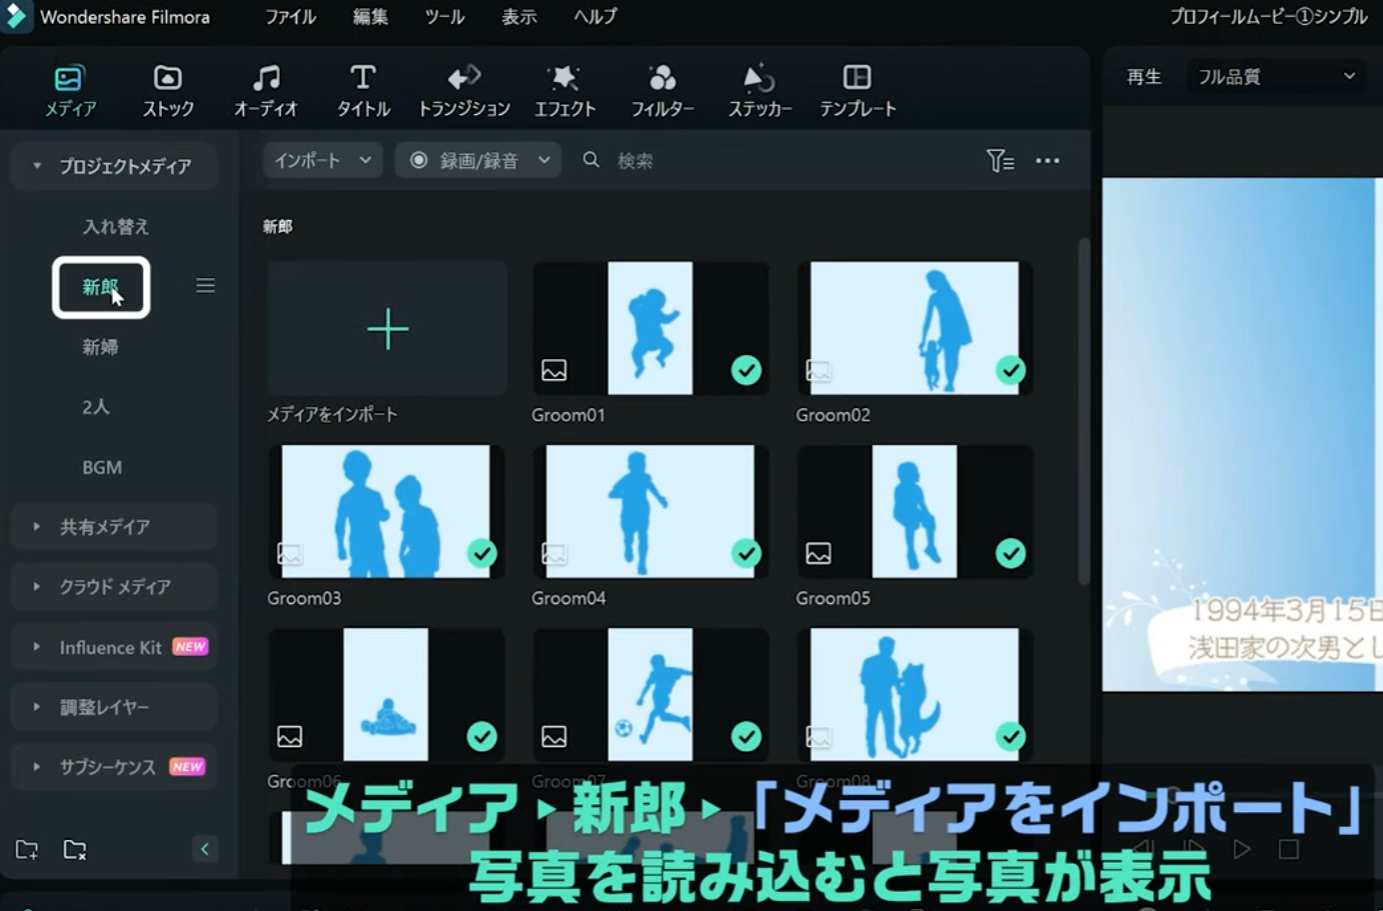Image resolution: width=1383 pixels, height=911 pixels.
Task: Open the Transitions (トランジション) tab
Action: click(x=463, y=90)
